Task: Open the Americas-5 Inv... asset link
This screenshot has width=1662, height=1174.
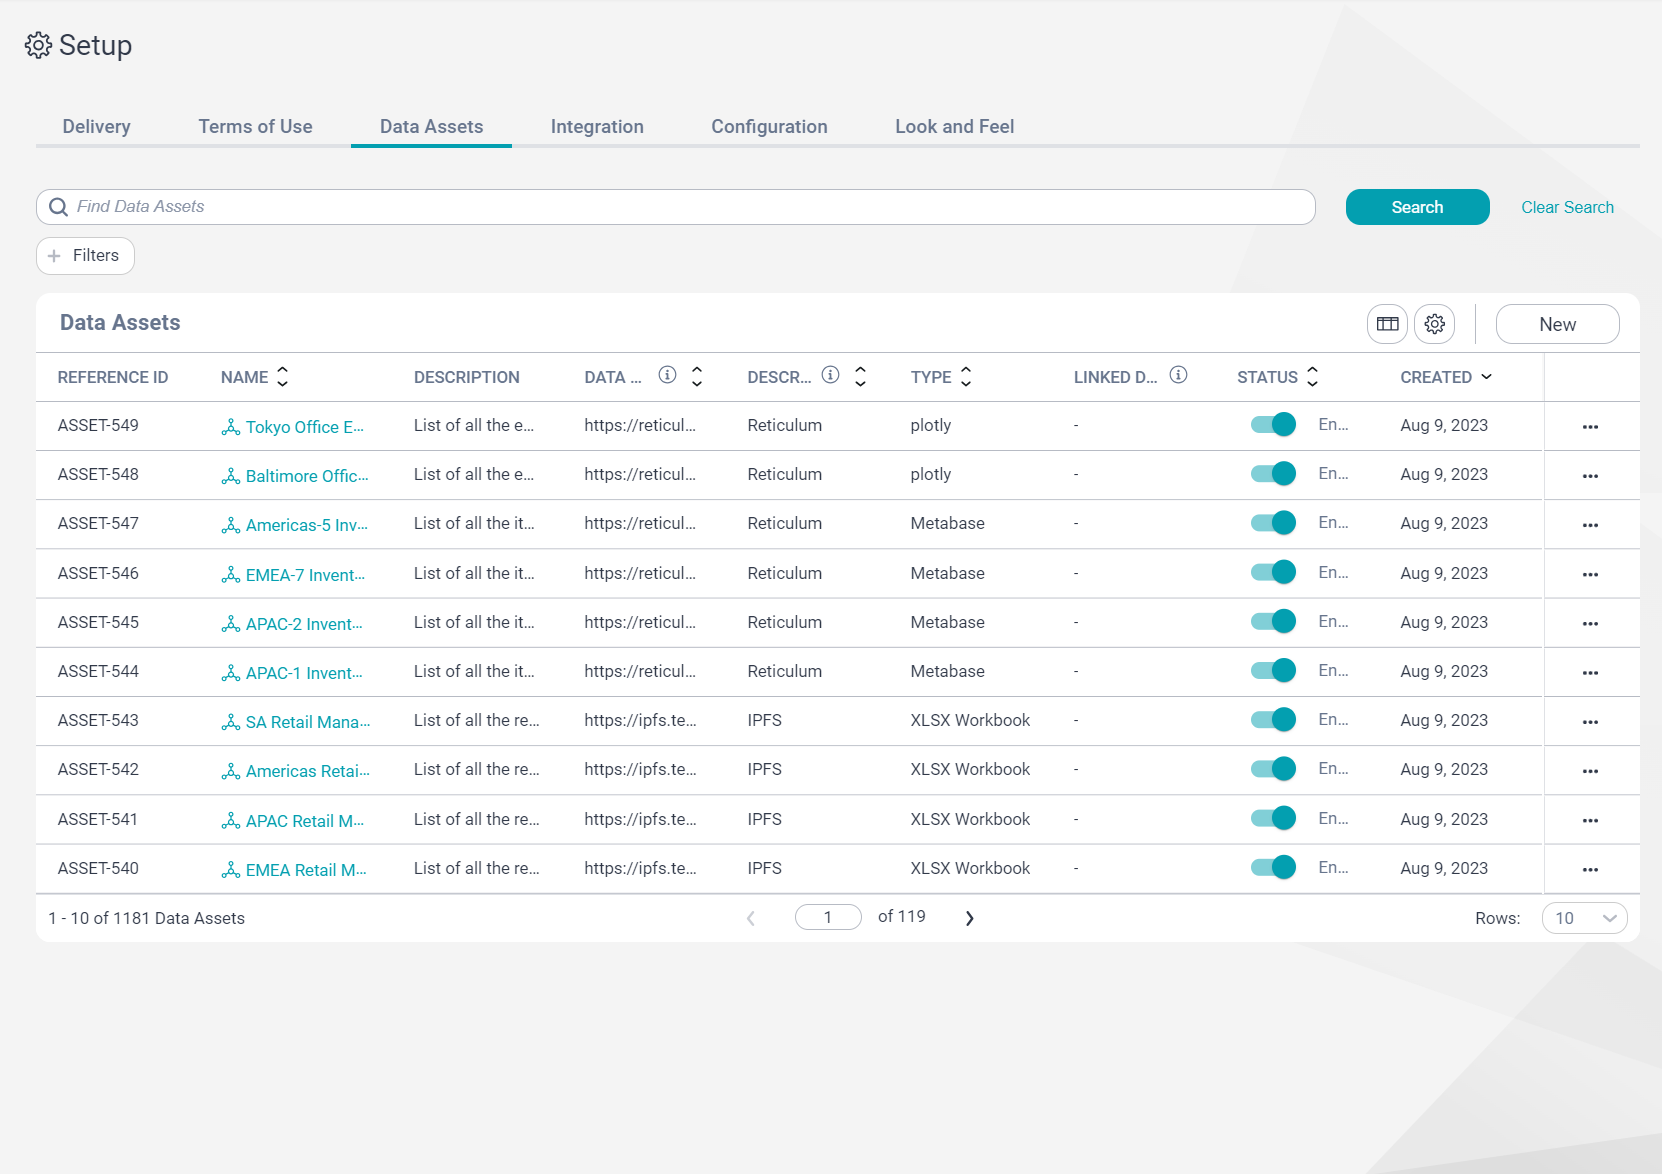Action: [307, 525]
